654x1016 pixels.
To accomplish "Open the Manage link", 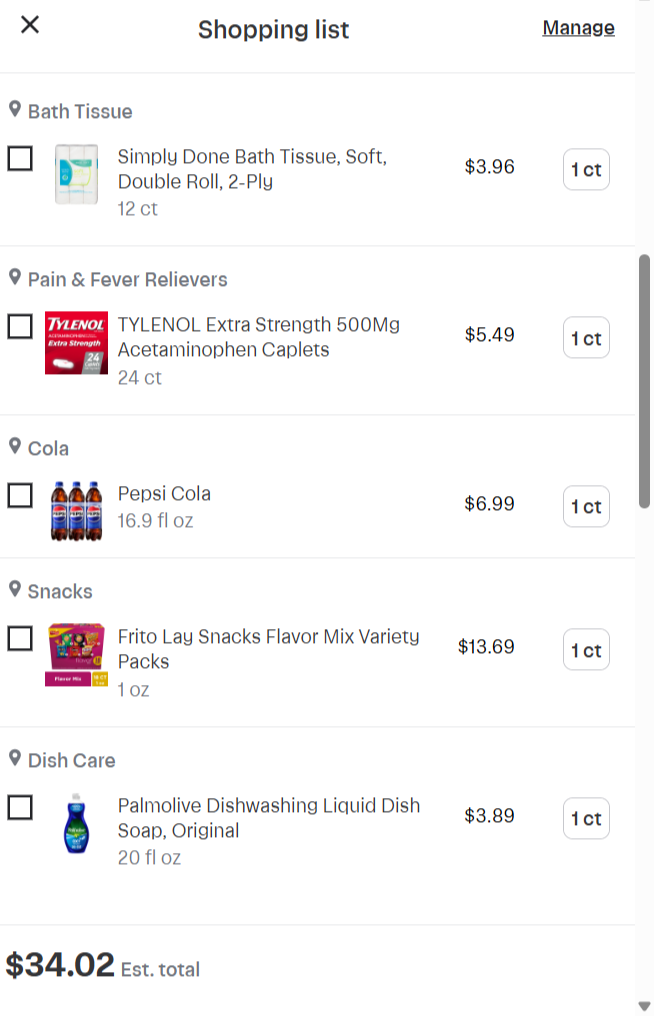I will coord(578,28).
